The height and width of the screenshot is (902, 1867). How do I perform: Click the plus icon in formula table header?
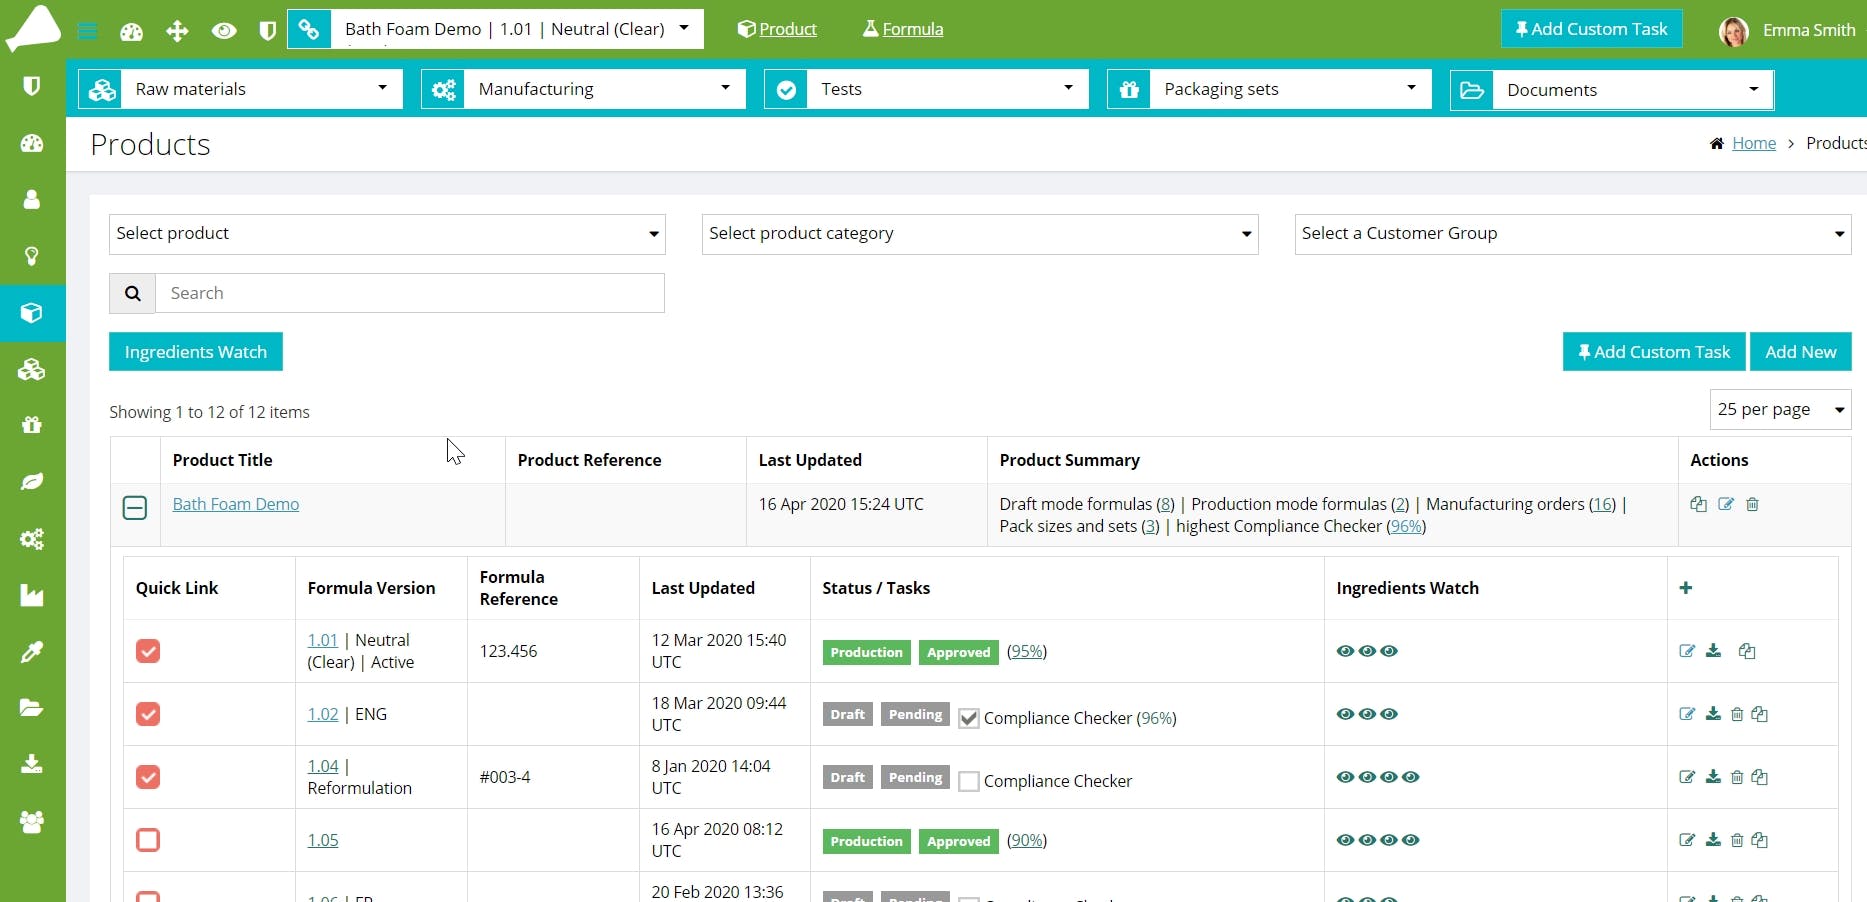point(1686,588)
